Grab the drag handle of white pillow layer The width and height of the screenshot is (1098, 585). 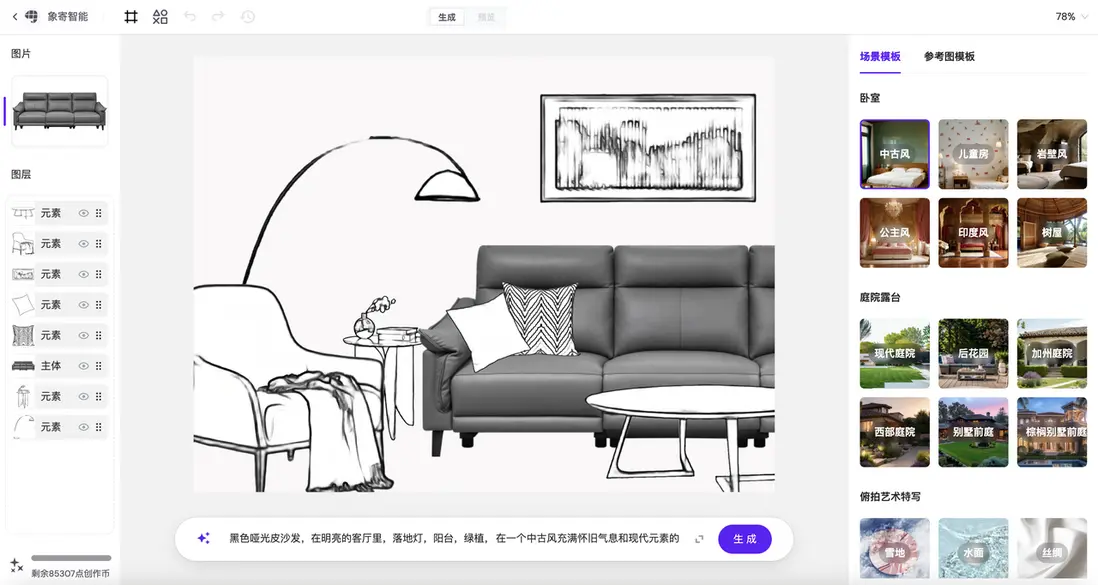click(x=99, y=305)
